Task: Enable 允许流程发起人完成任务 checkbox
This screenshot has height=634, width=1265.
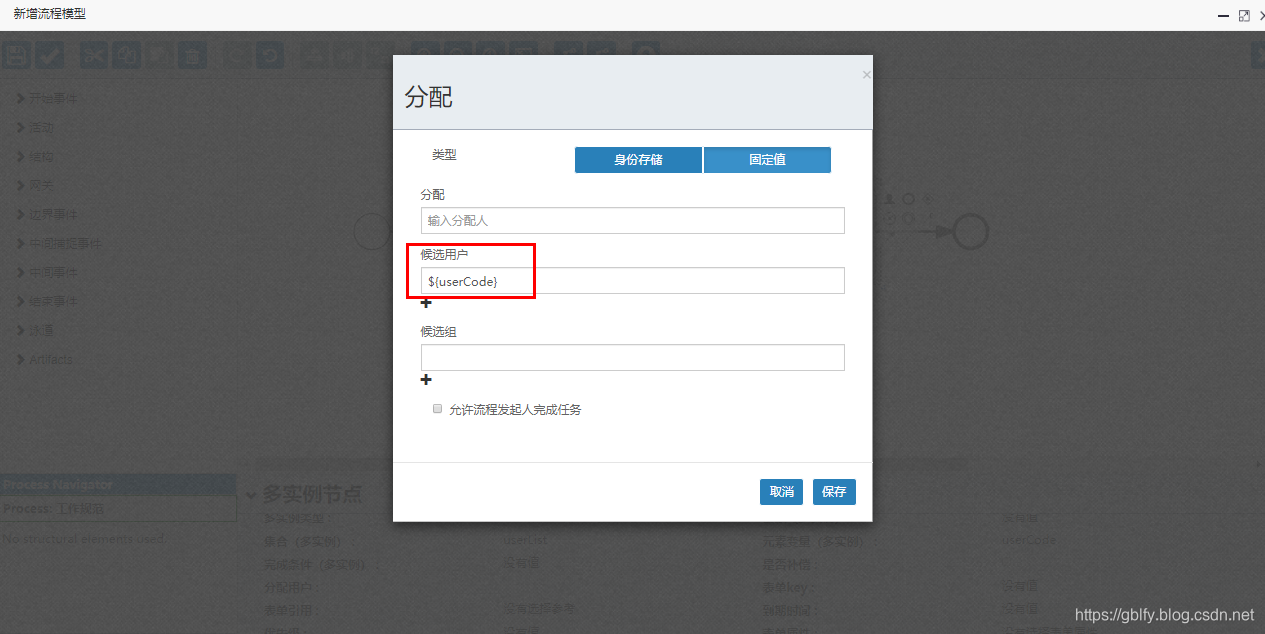Action: tap(437, 408)
